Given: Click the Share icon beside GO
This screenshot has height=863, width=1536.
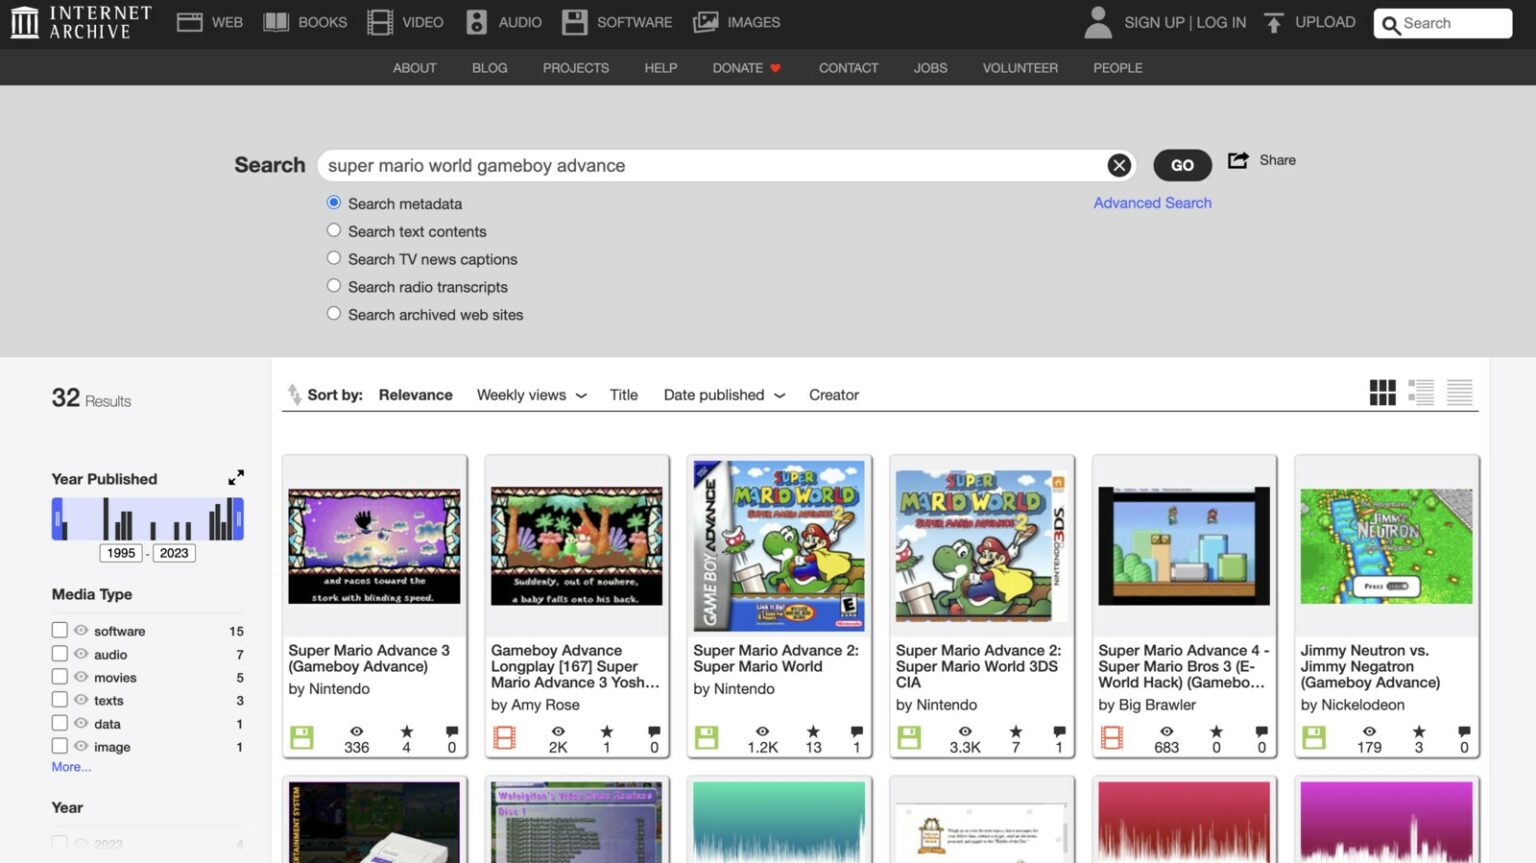Looking at the screenshot, I should pos(1238,160).
